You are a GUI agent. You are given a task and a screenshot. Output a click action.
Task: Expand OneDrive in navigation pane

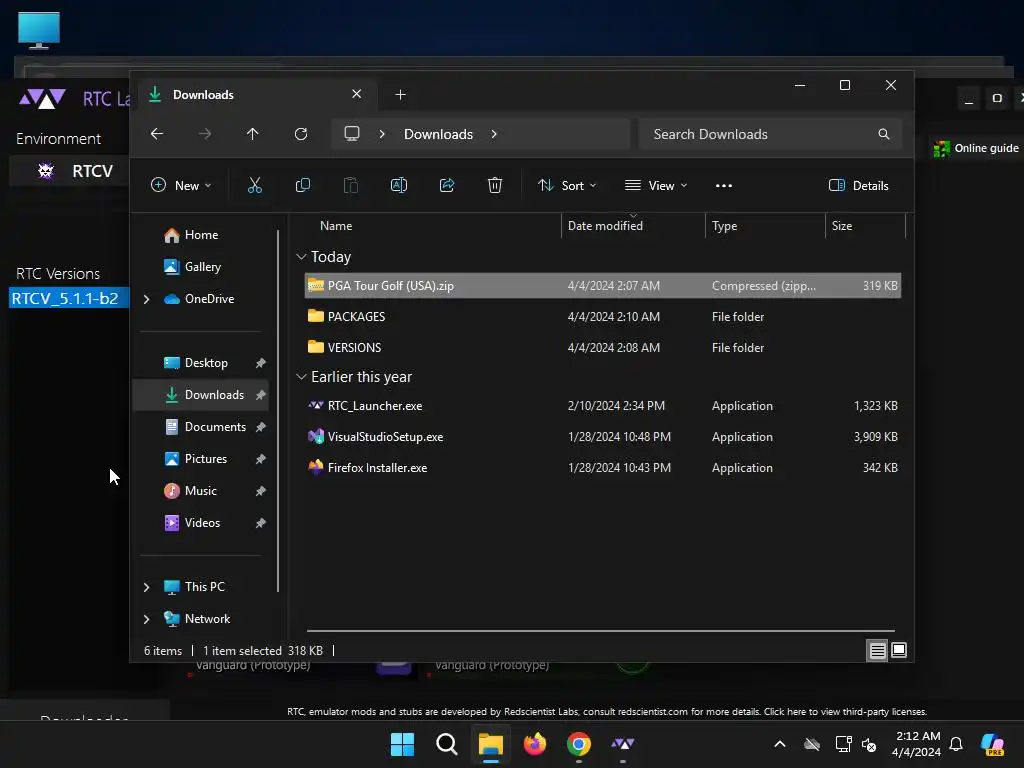(x=146, y=299)
